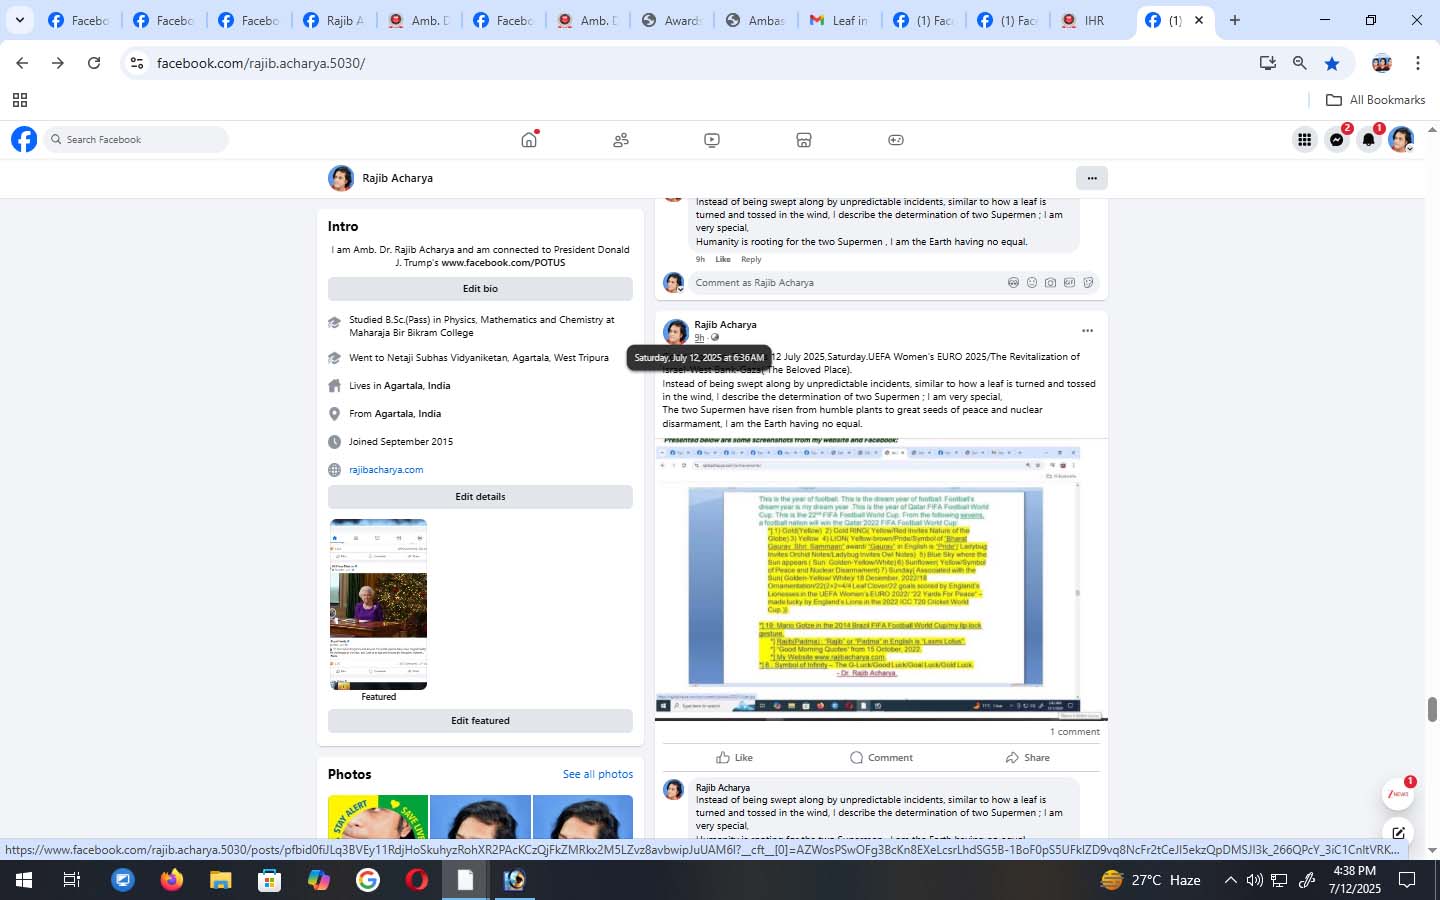Go forward in browser history

[x=58, y=63]
